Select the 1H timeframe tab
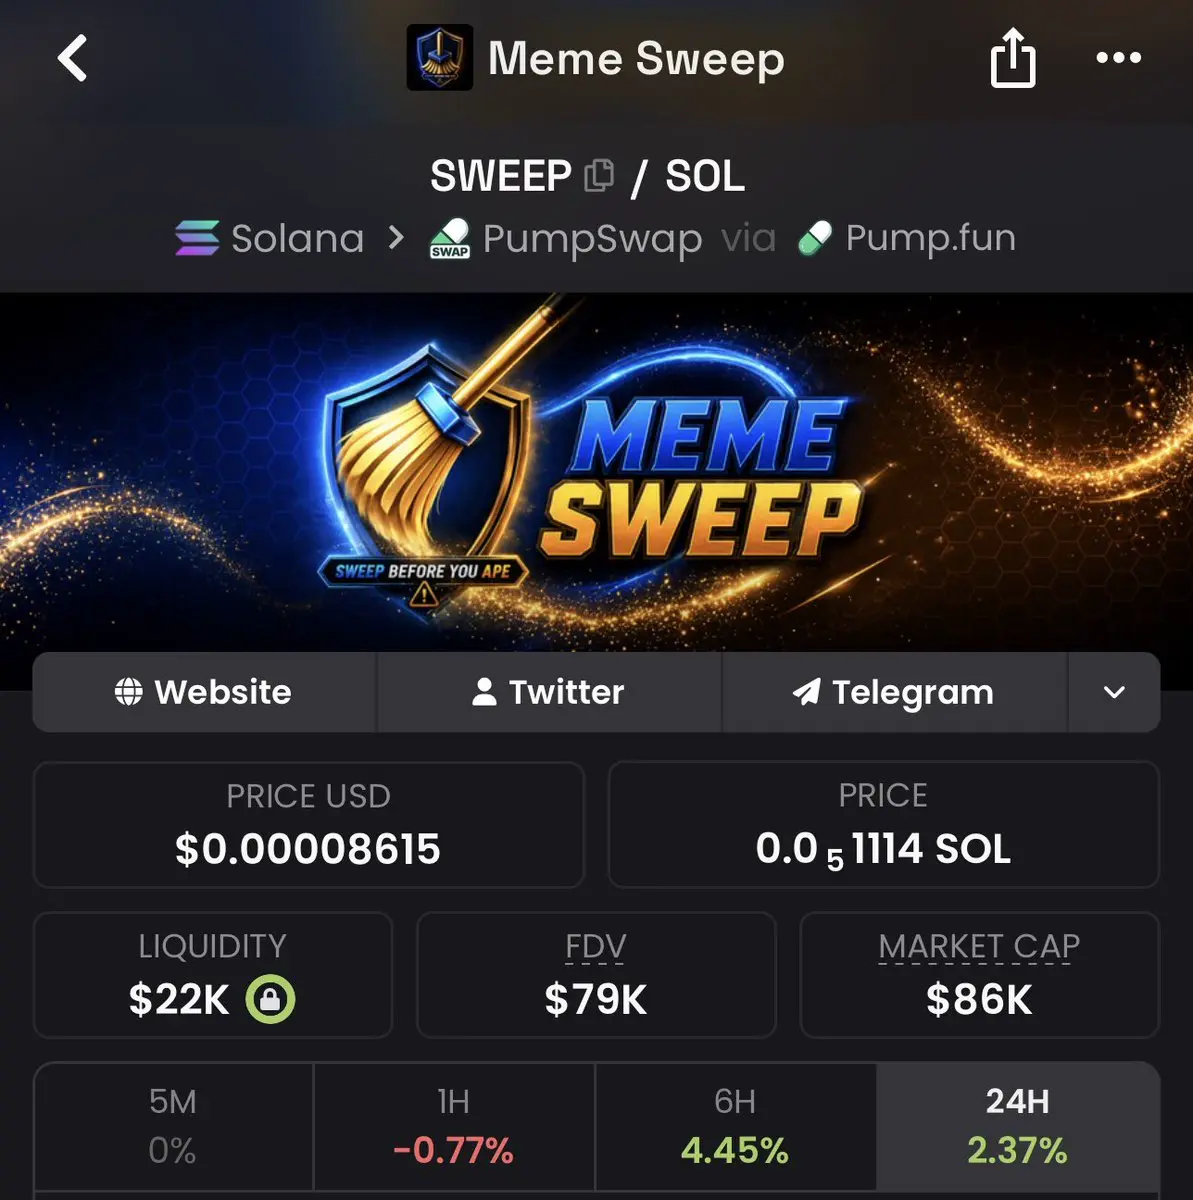The image size is (1193, 1200). [x=454, y=1126]
